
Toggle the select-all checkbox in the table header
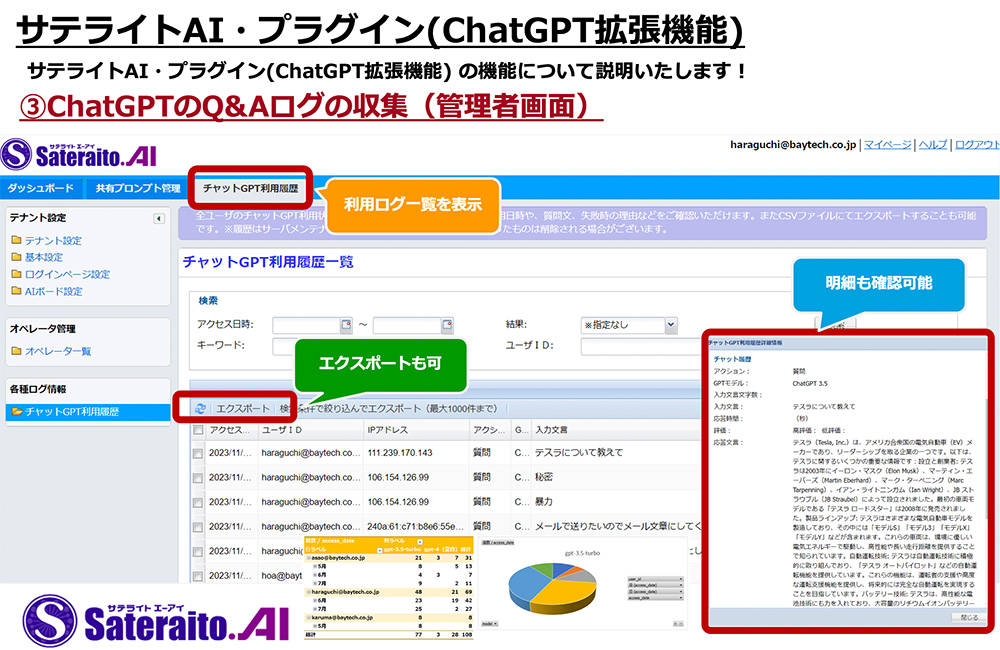pos(198,430)
